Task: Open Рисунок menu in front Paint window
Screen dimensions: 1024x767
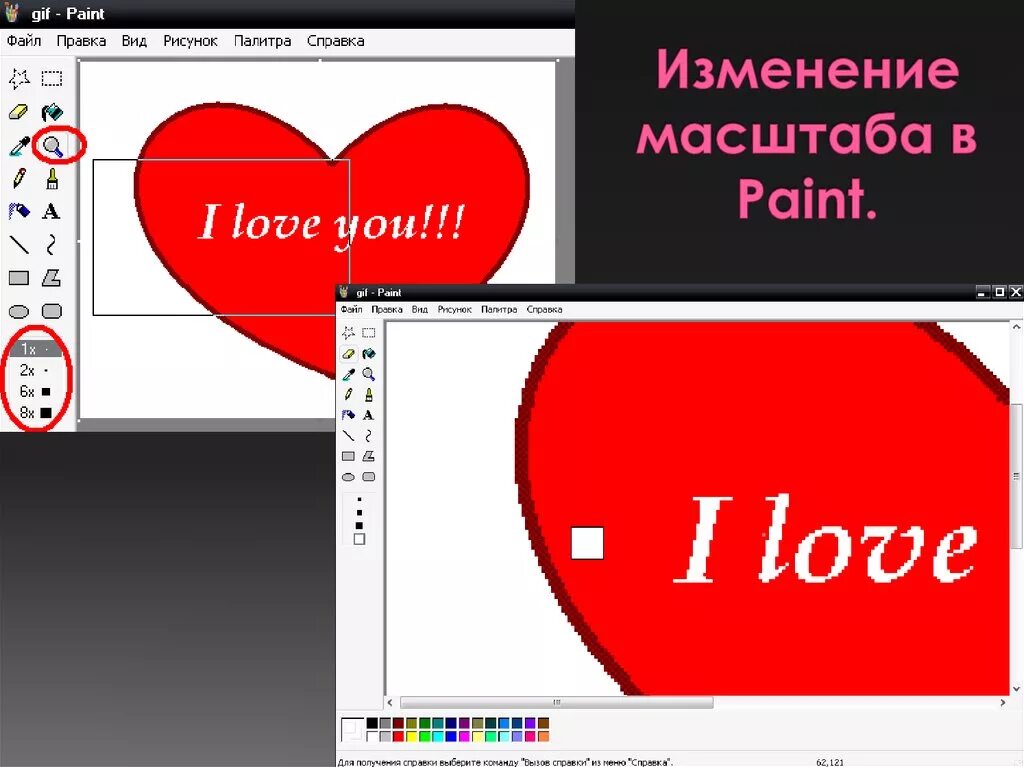Action: [x=455, y=310]
